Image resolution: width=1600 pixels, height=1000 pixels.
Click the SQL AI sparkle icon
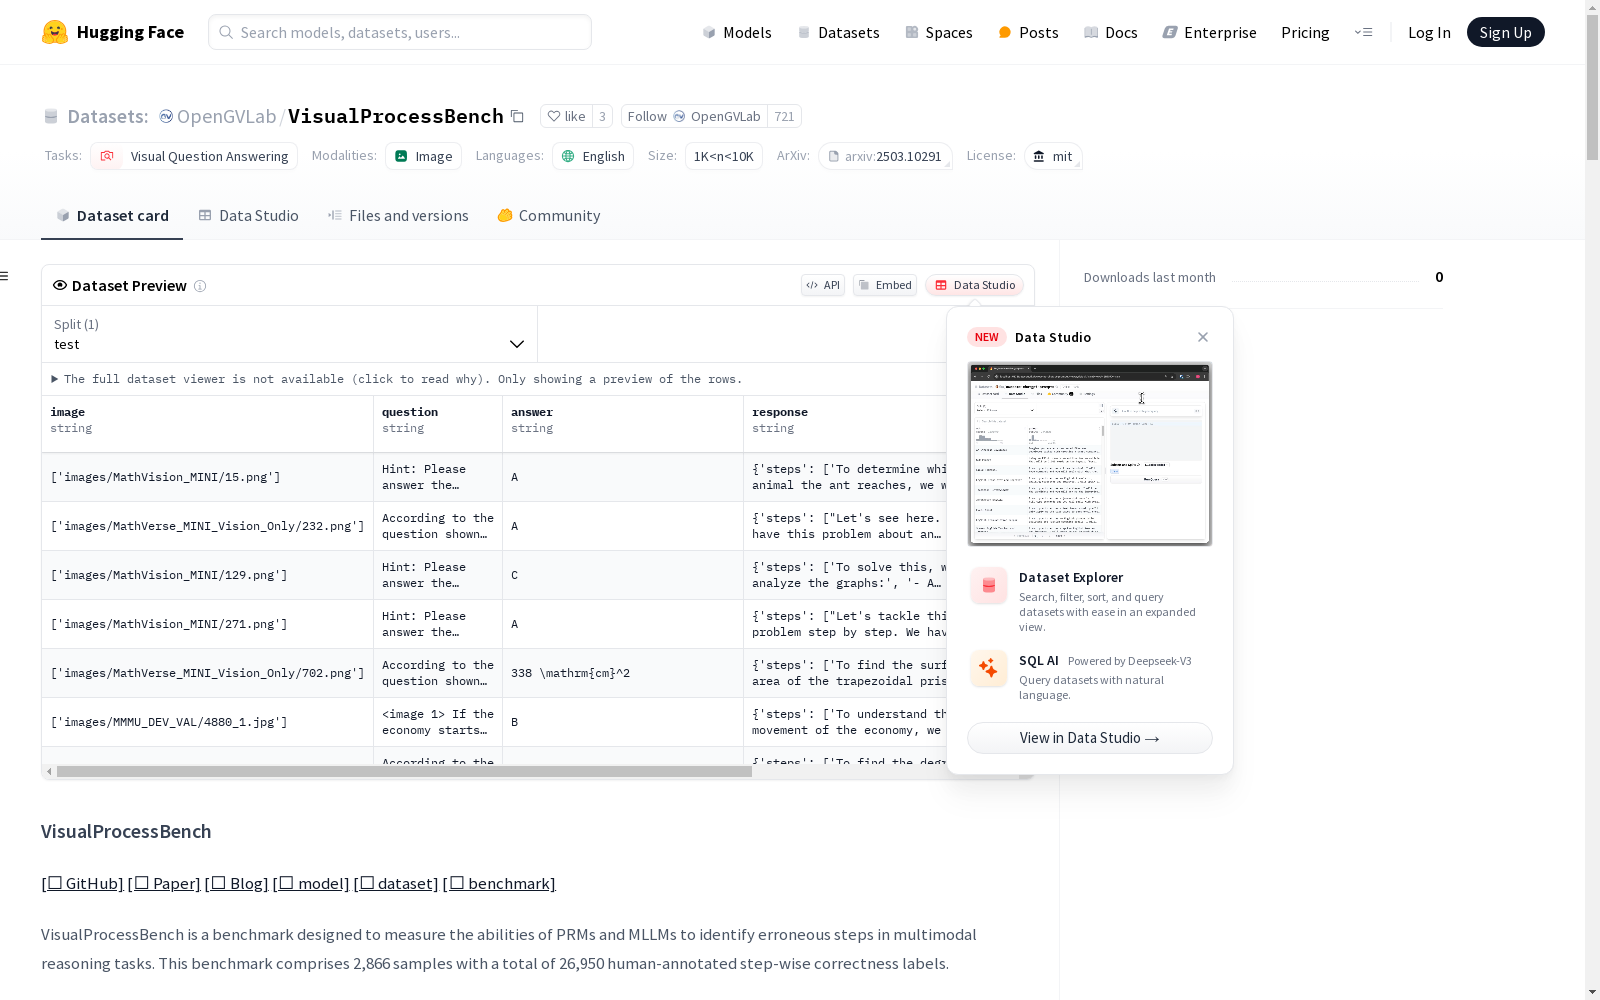(x=989, y=669)
